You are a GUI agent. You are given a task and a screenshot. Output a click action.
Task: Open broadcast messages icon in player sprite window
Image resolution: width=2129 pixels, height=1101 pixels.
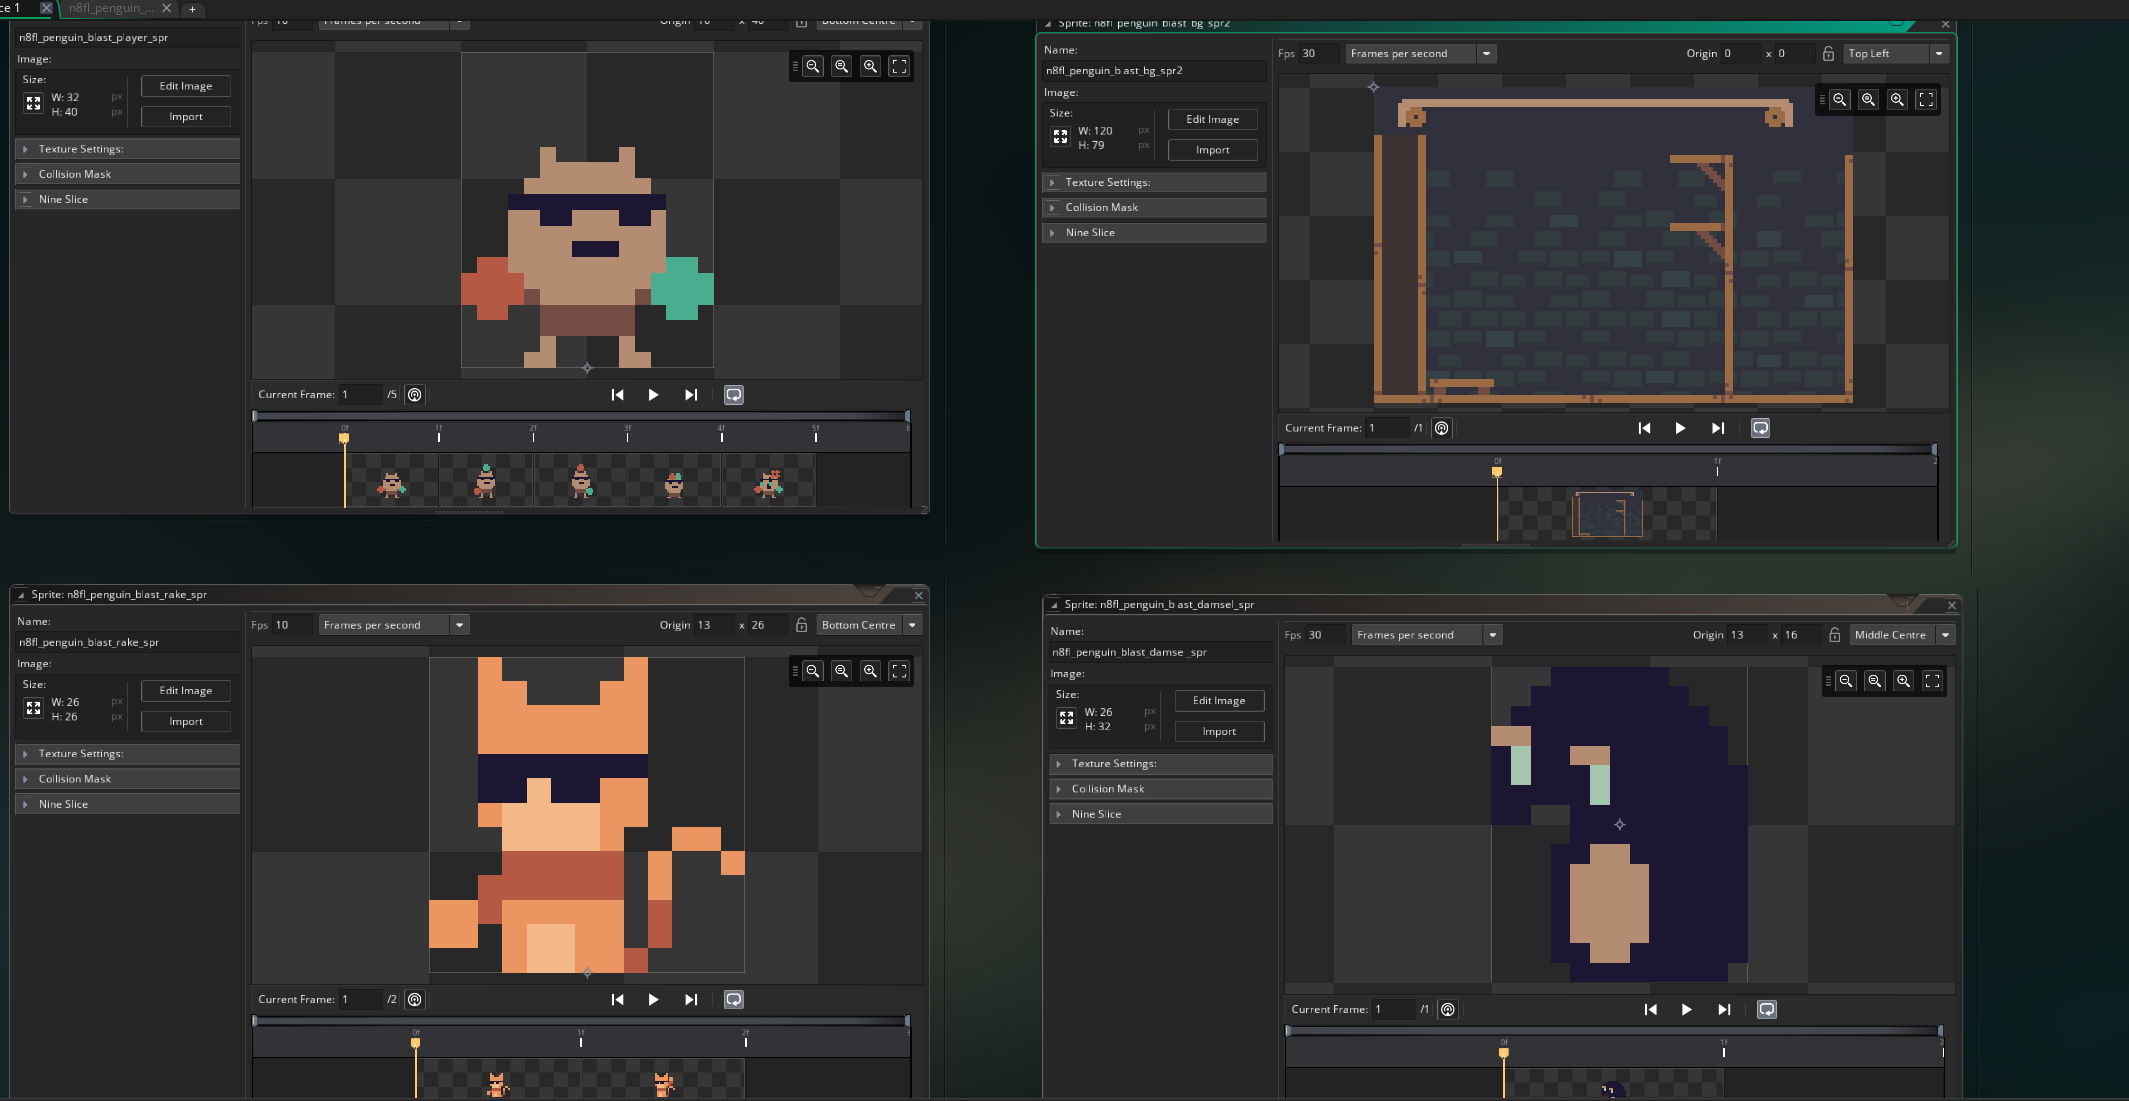pos(415,395)
